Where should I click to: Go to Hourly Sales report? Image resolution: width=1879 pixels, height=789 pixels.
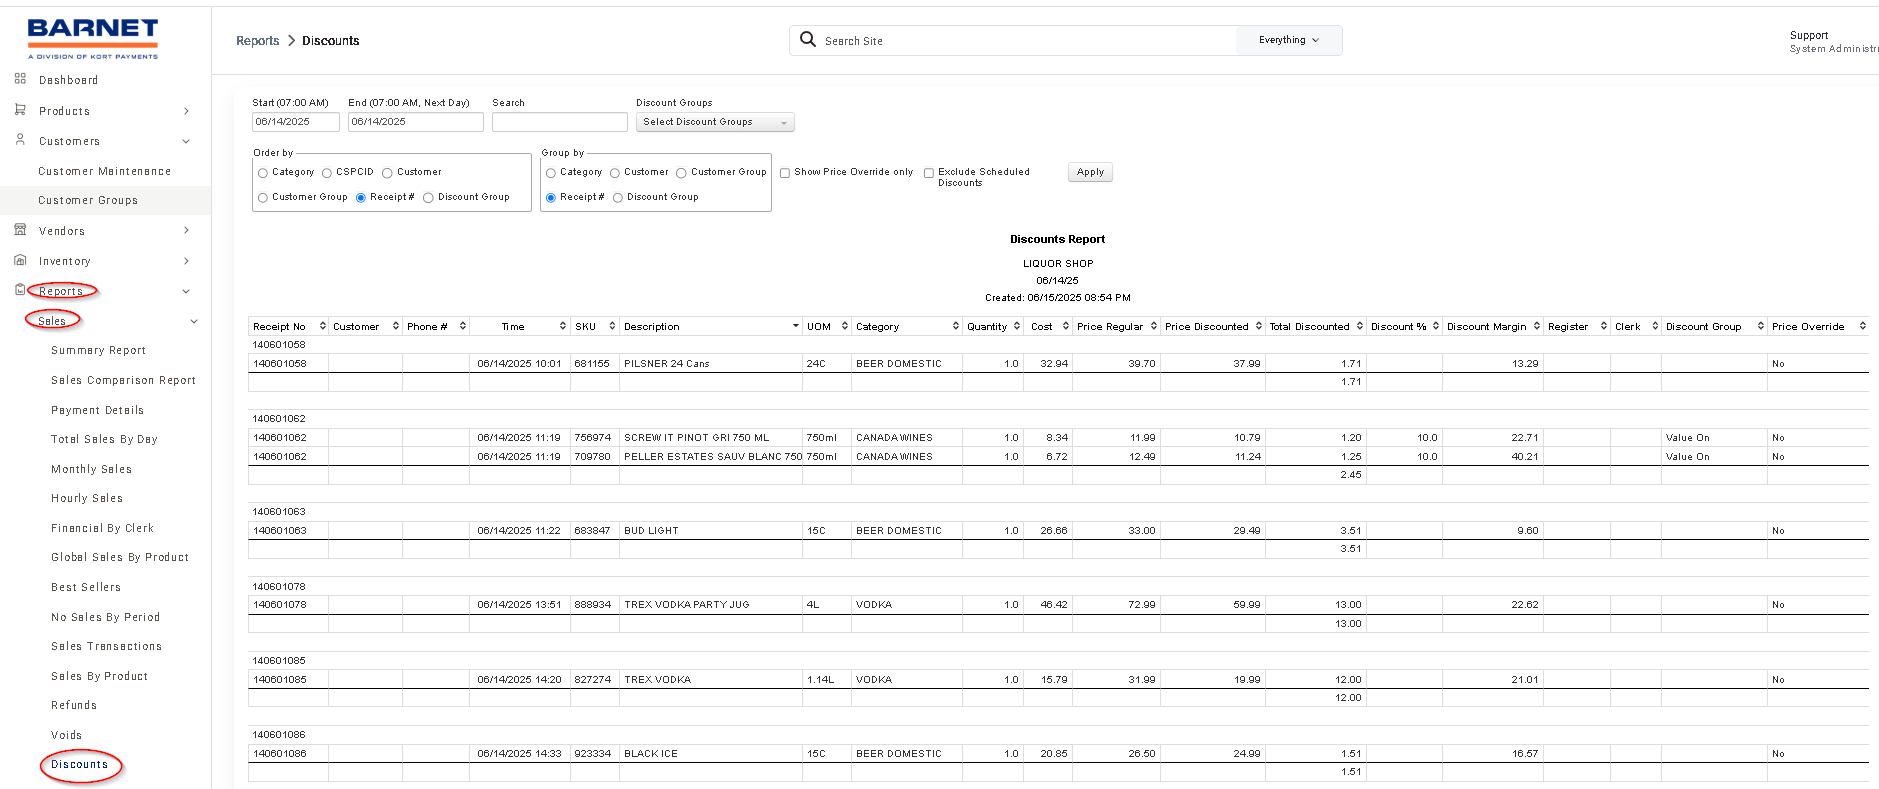click(87, 498)
